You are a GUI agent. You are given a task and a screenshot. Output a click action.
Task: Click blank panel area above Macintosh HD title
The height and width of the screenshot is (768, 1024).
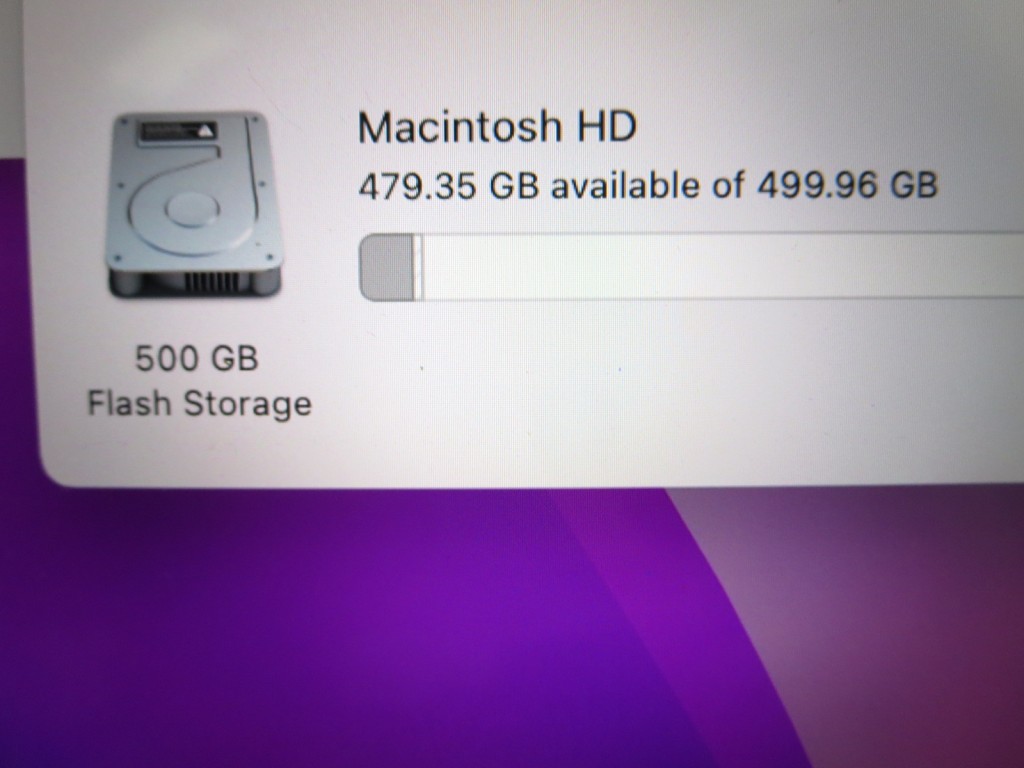click(x=522, y=52)
